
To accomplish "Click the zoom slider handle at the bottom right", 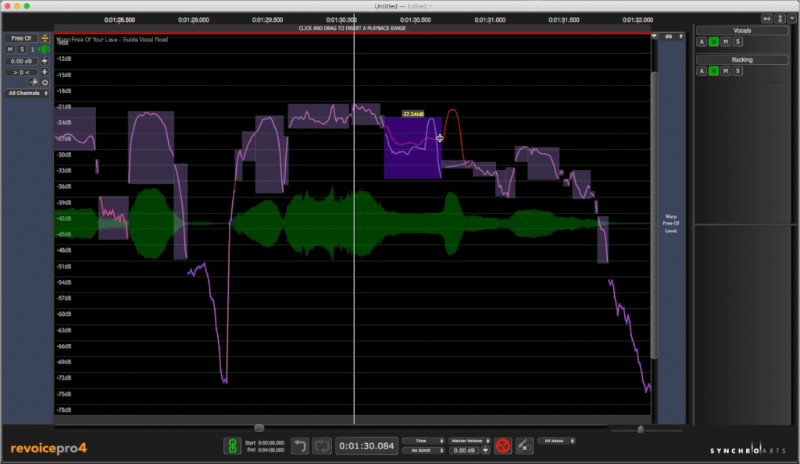I will [640, 429].
